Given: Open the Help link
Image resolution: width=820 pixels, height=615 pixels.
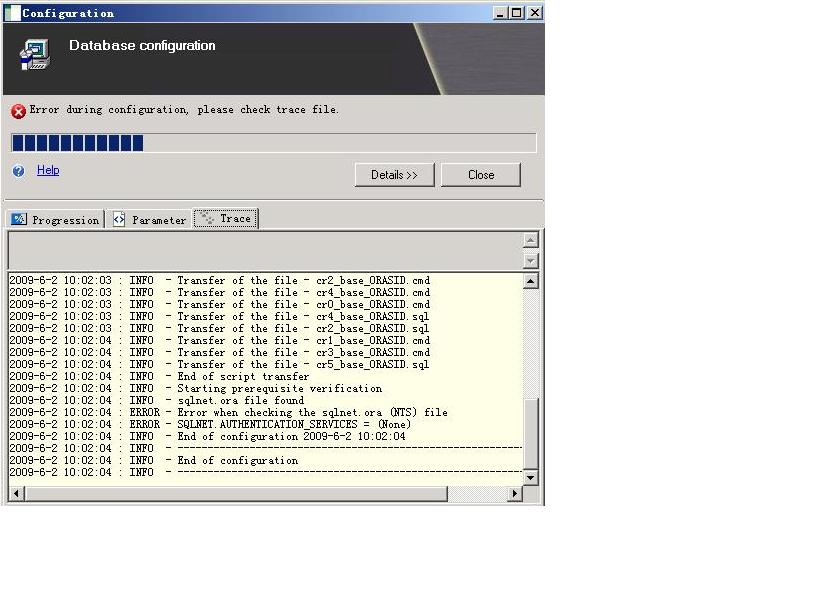Looking at the screenshot, I should (x=48, y=170).
